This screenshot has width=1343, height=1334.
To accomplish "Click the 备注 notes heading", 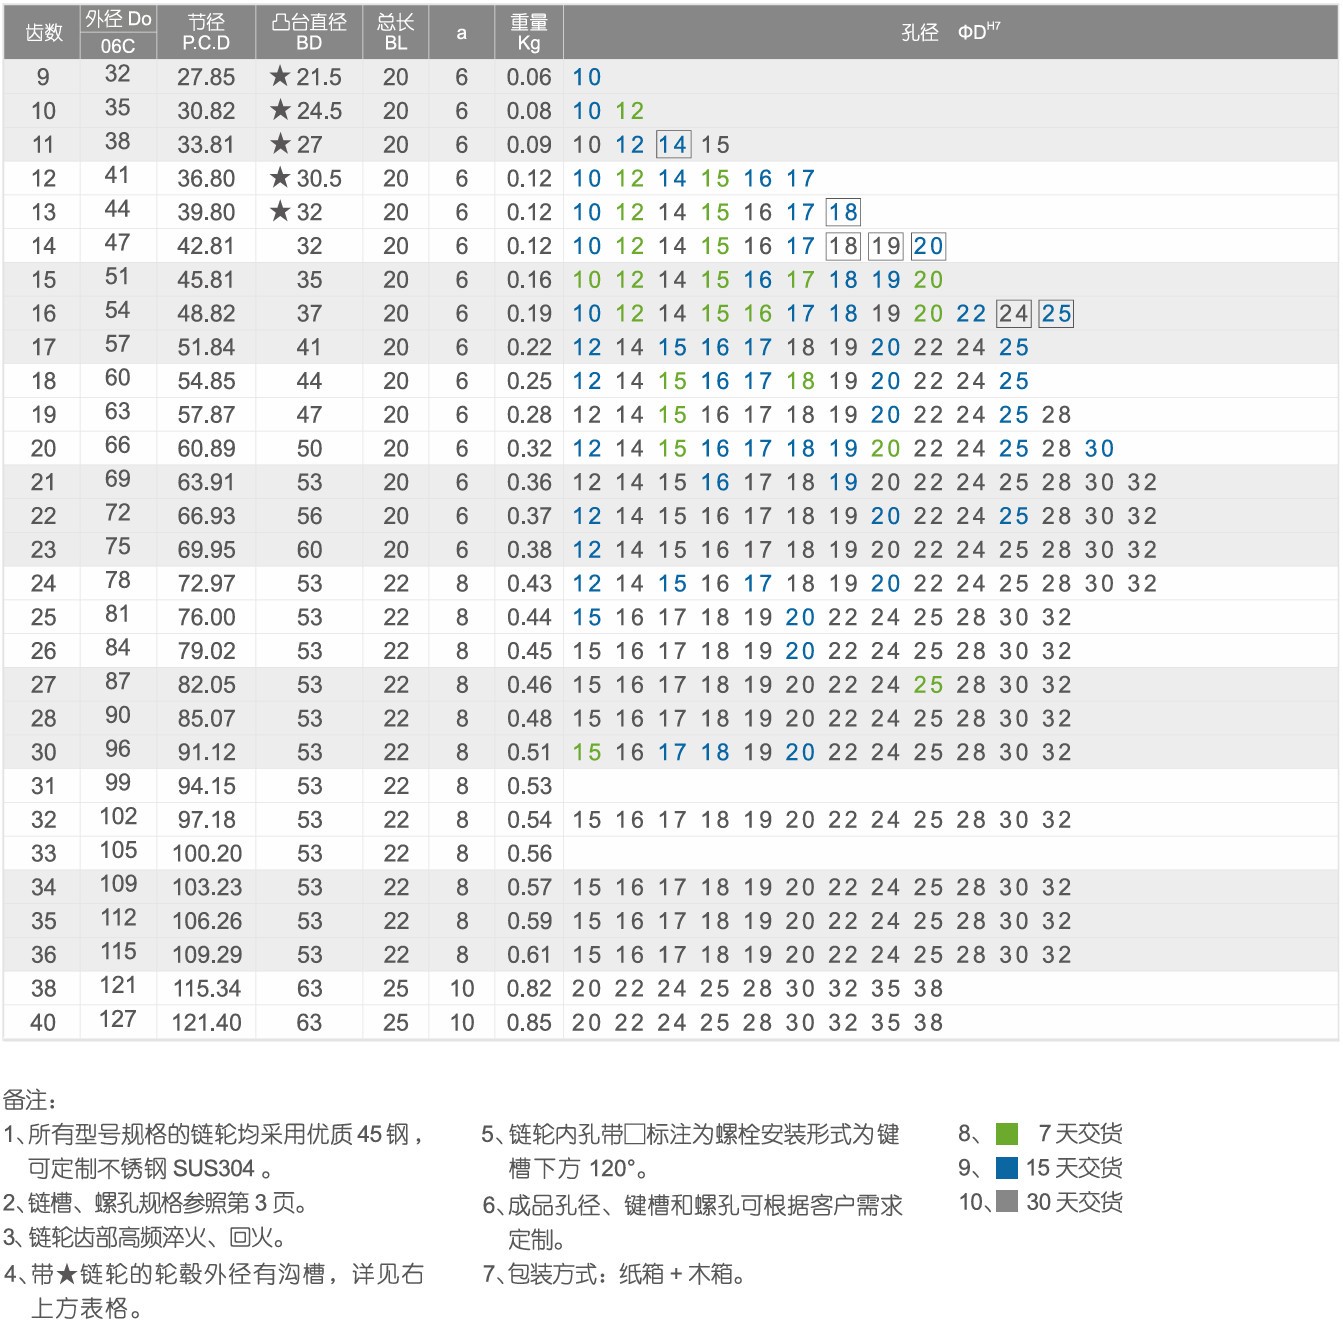I will (30, 1100).
